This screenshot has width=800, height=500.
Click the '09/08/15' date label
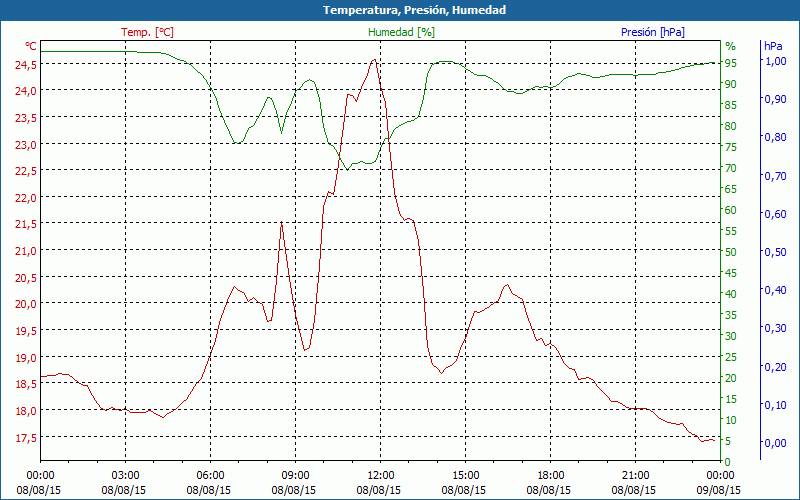click(718, 491)
